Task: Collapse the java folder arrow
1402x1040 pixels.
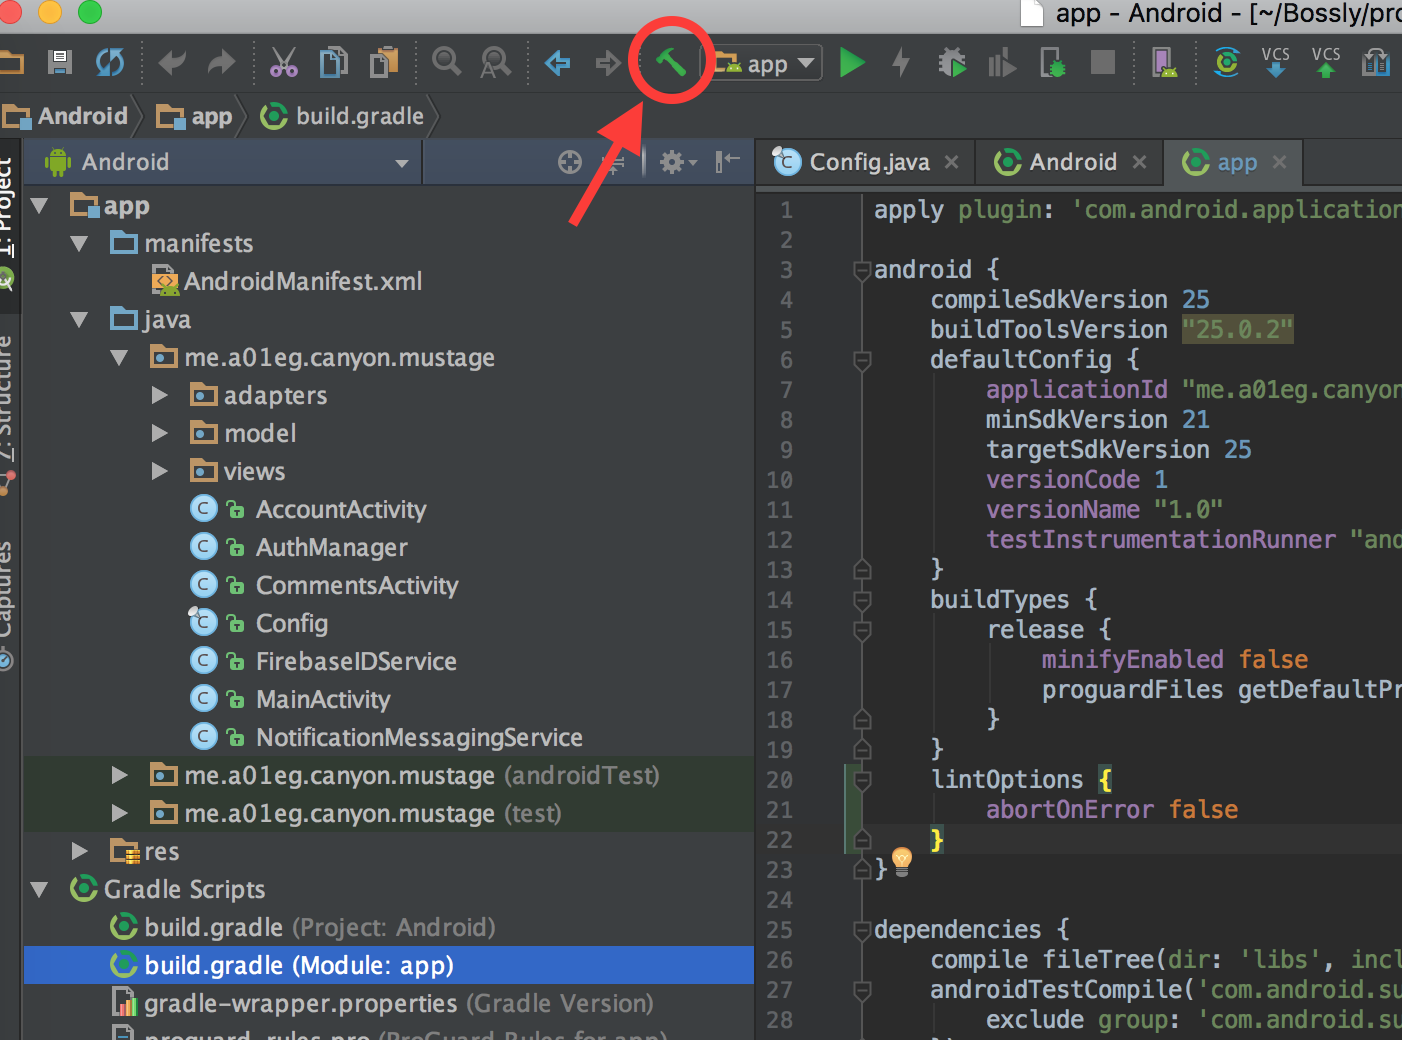Action: pyautogui.click(x=79, y=320)
